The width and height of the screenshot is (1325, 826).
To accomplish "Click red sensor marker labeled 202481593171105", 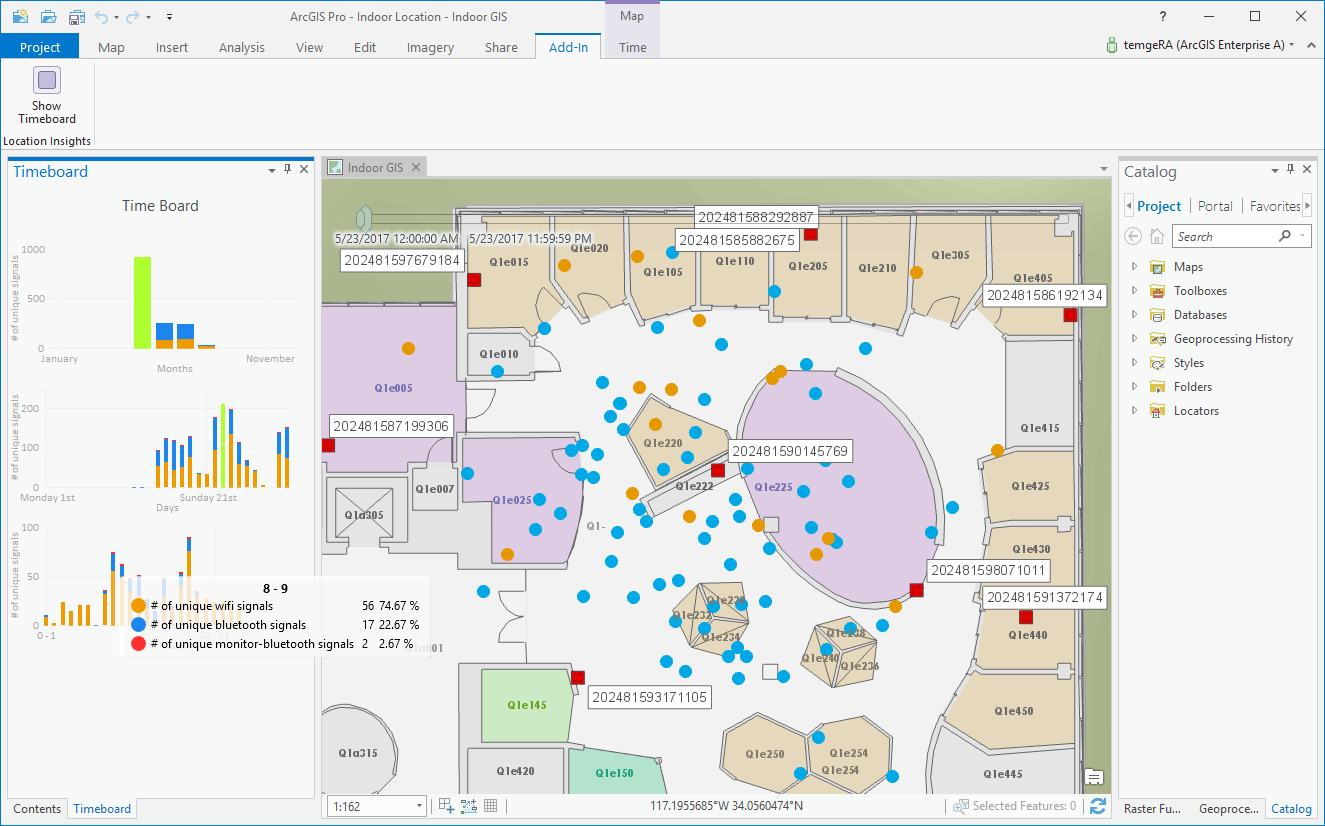I will click(x=577, y=677).
